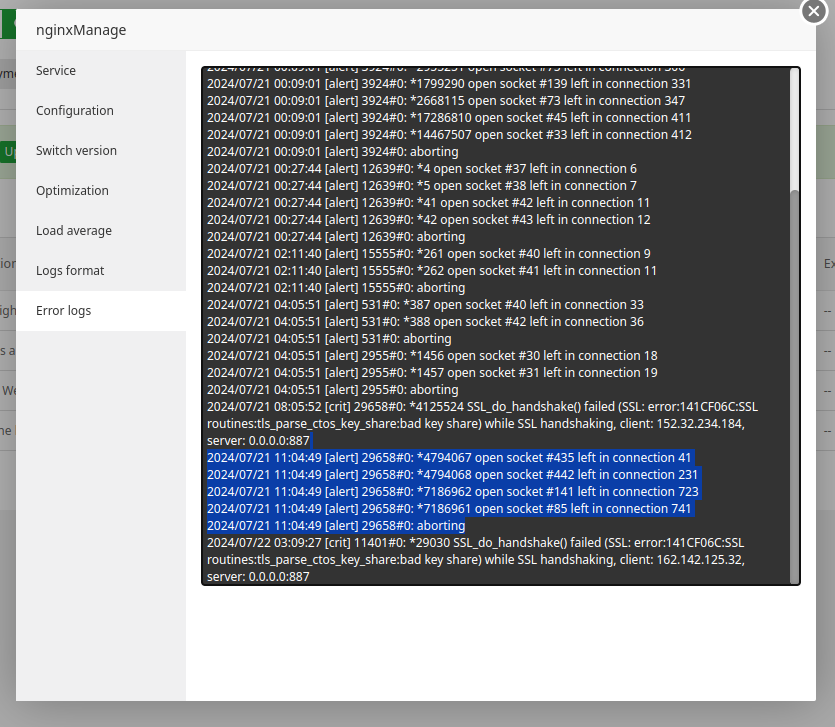This screenshot has height=727, width=835.
Task: Open the Configuration tab
Action: click(101, 111)
